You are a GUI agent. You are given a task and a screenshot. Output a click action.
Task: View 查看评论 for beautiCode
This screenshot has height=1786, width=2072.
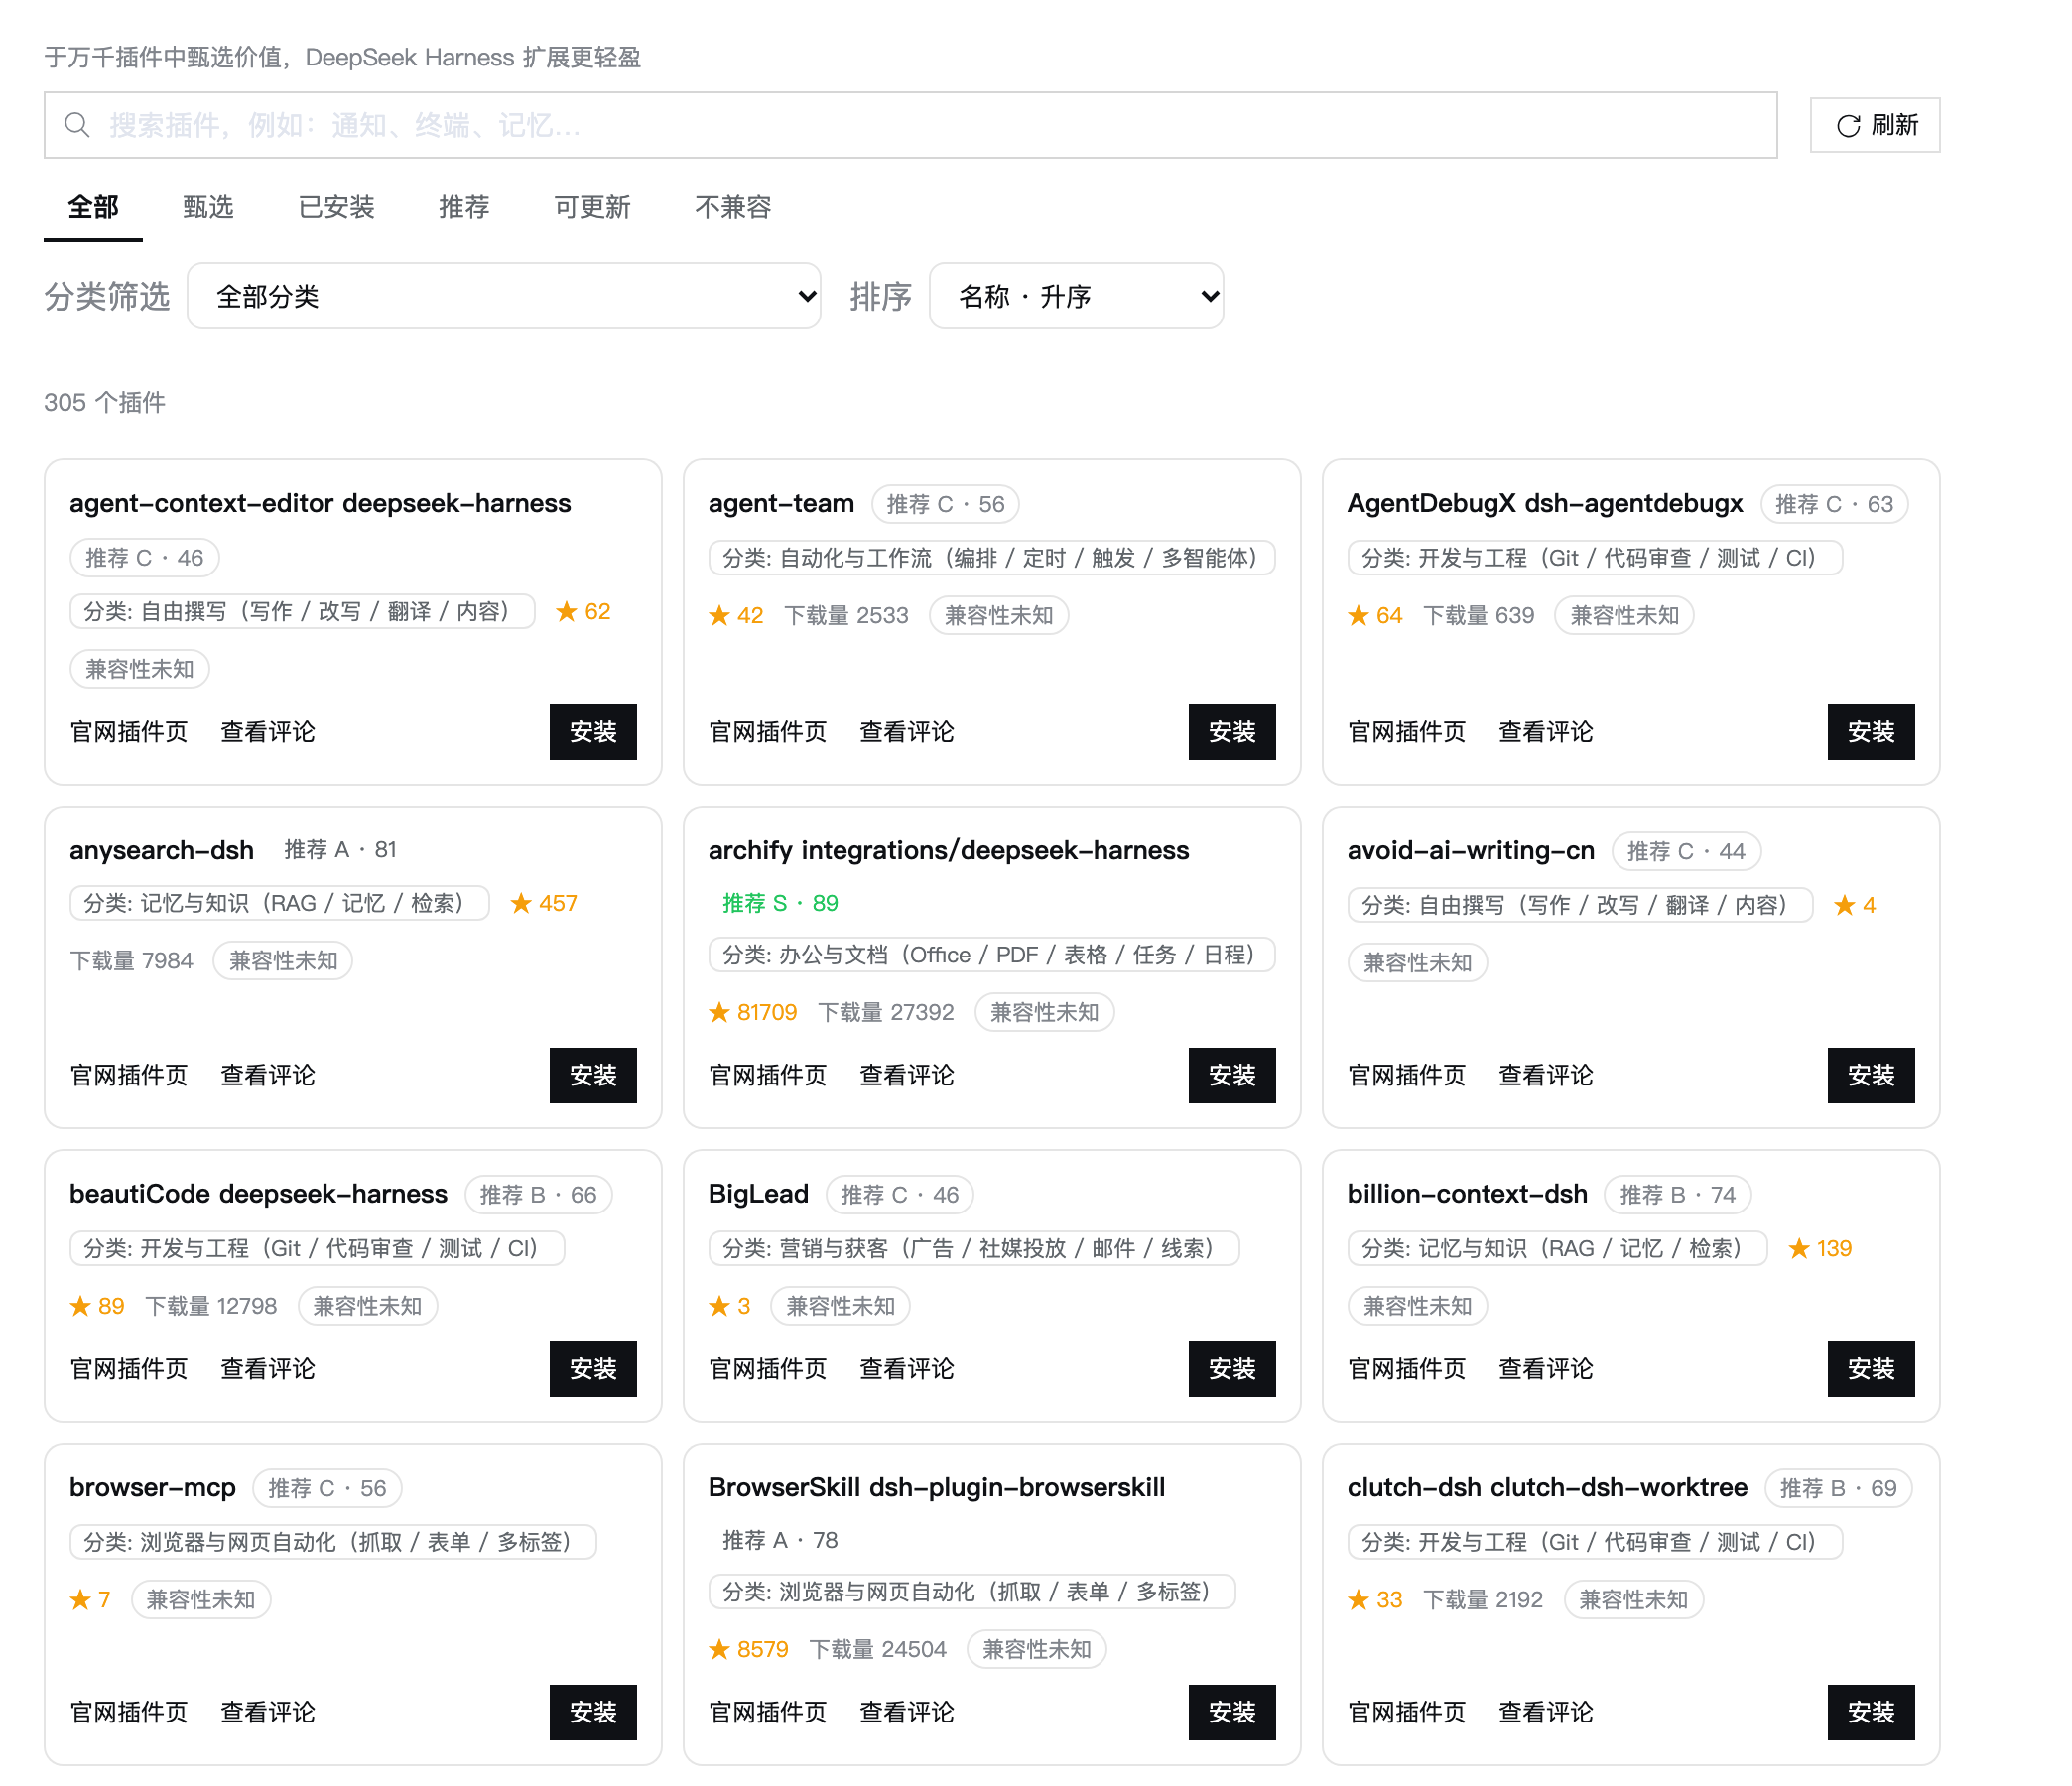point(268,1369)
